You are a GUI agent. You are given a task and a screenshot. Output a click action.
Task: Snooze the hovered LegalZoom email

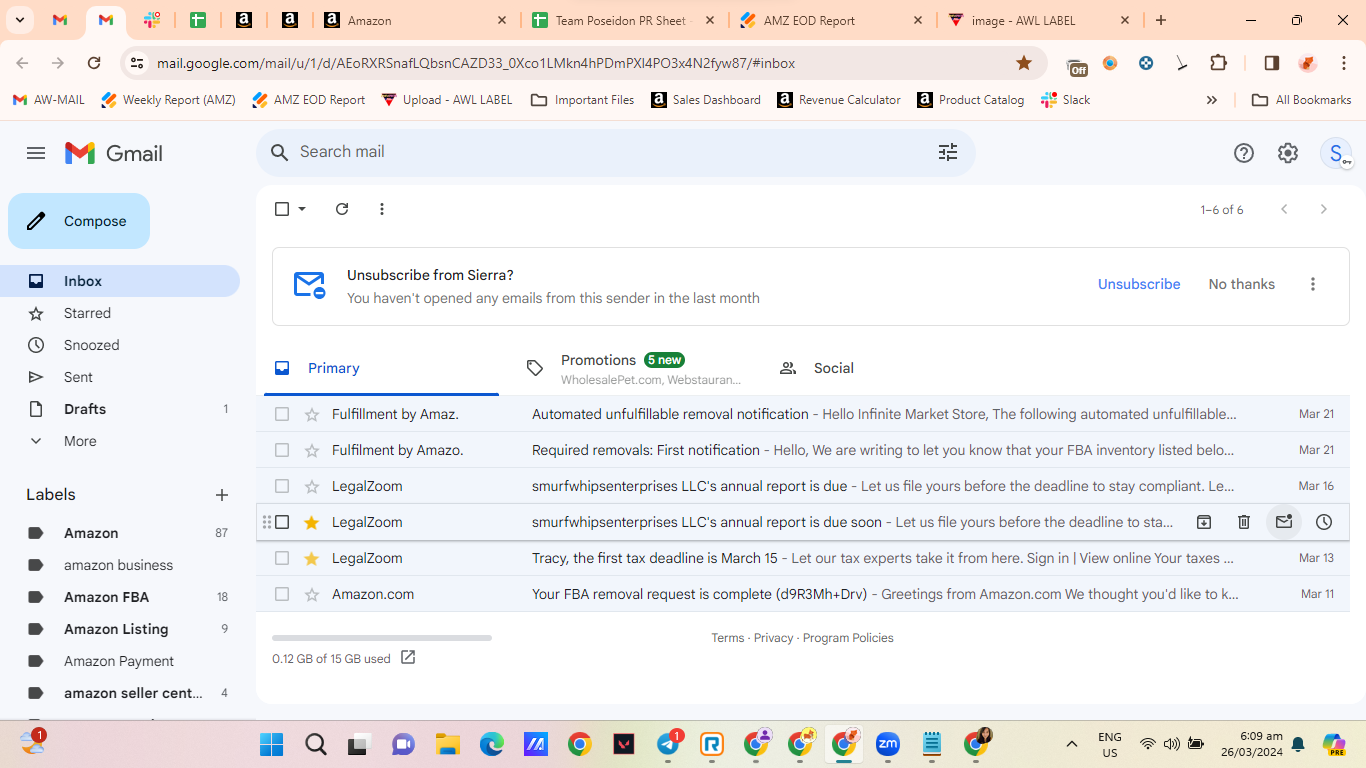click(x=1324, y=522)
